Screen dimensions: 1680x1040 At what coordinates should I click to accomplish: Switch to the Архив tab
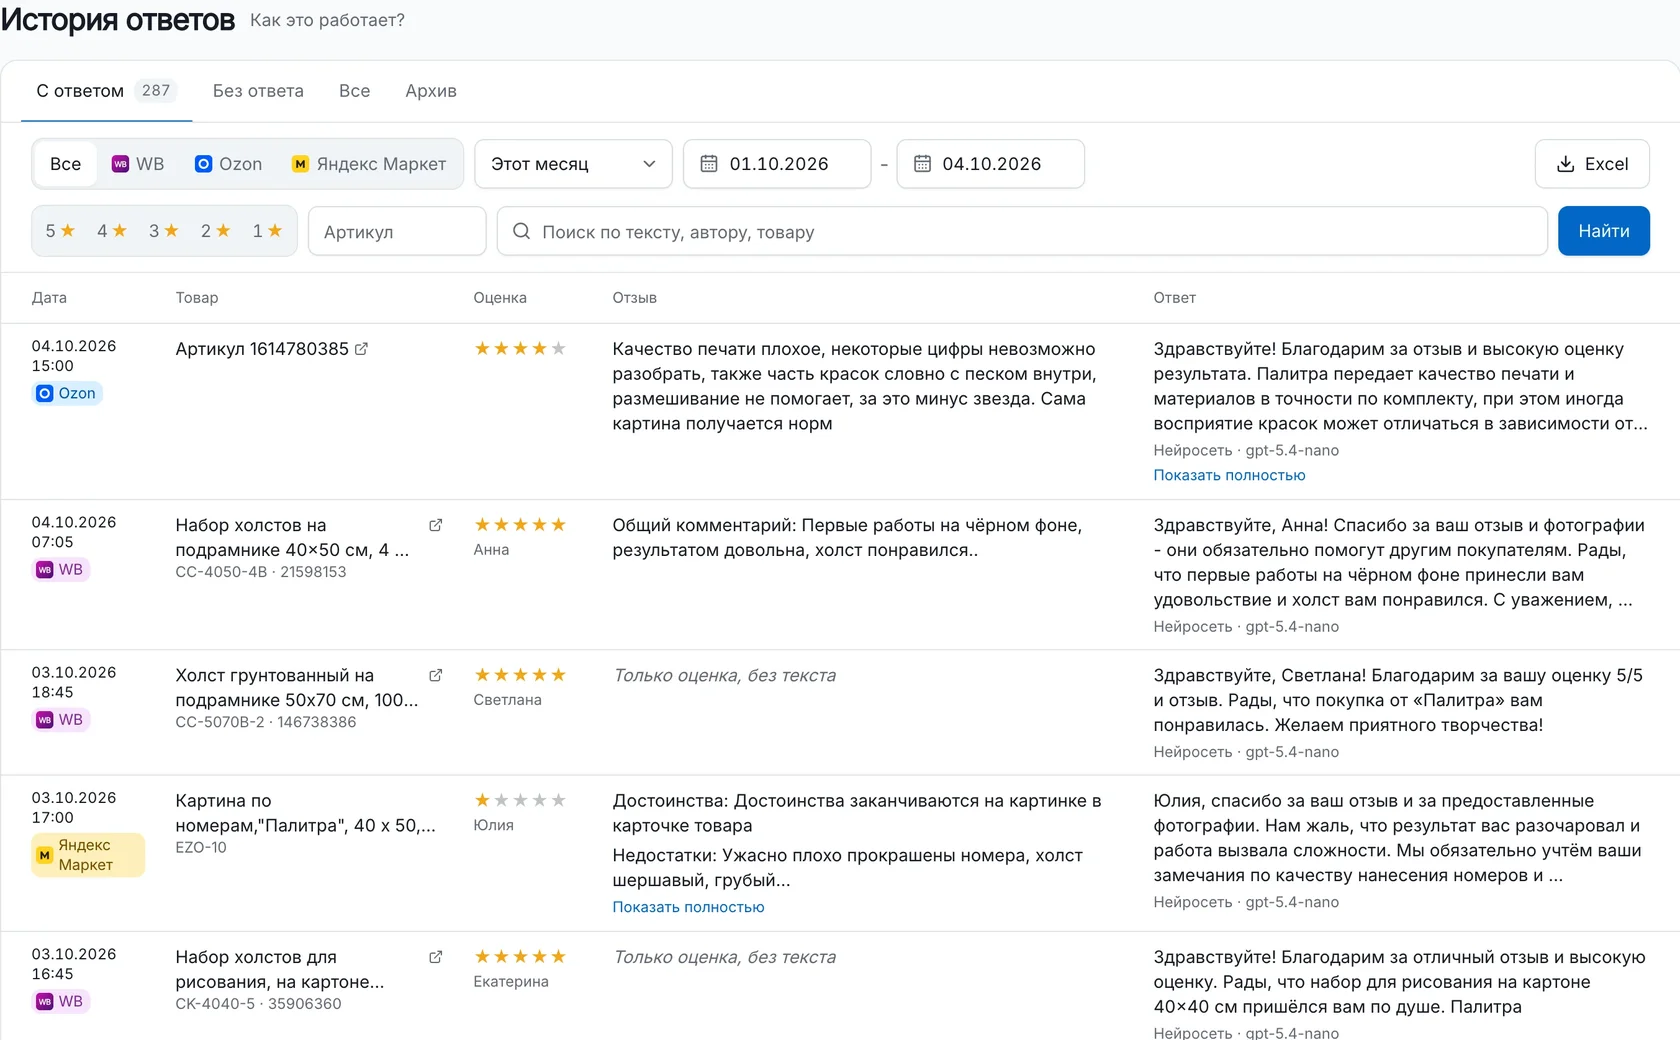[x=431, y=91]
